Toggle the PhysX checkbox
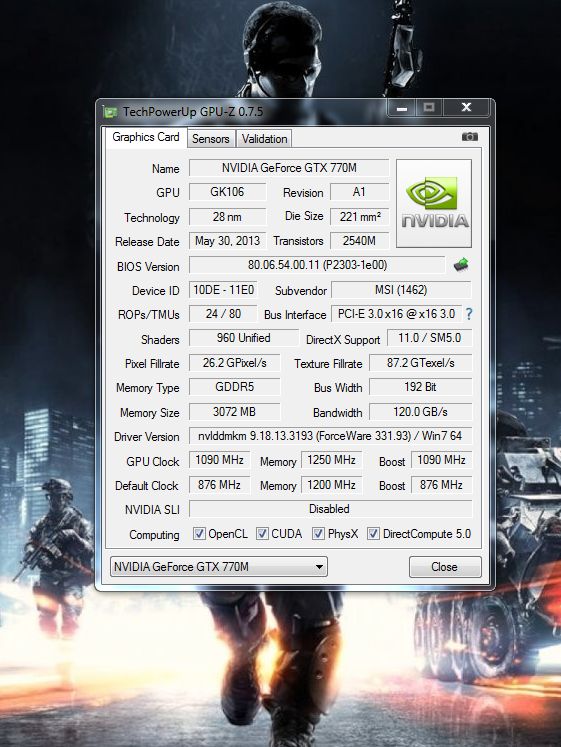This screenshot has height=747, width=561. pos(318,534)
